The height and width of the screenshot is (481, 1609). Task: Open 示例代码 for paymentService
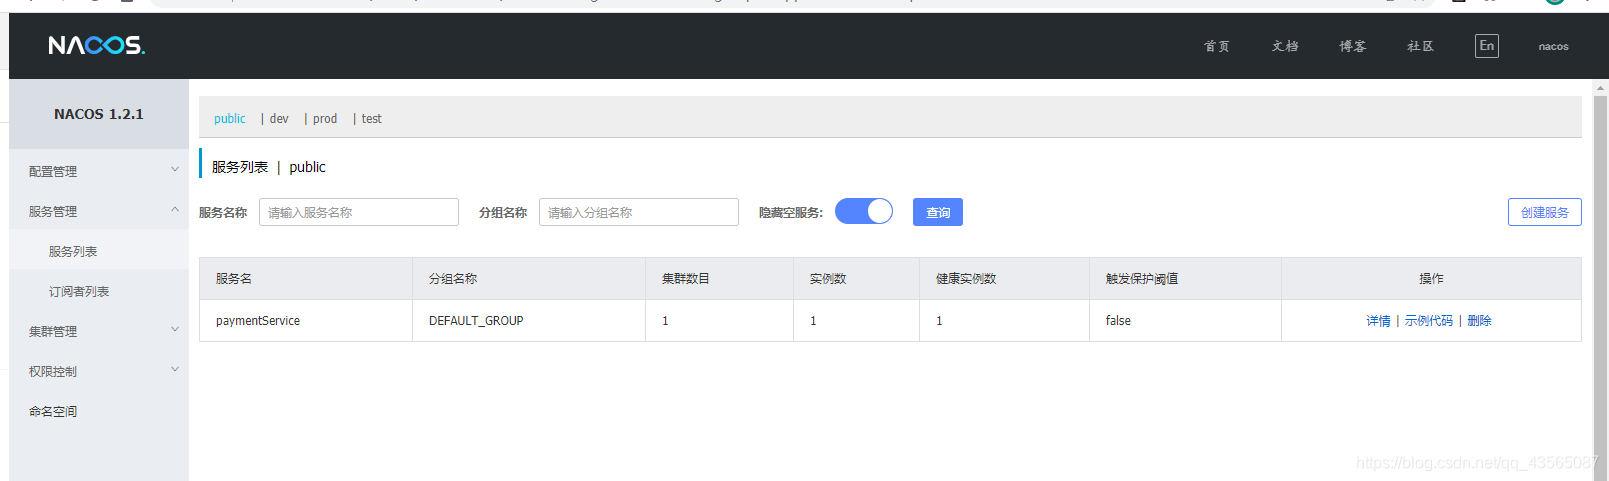point(1428,321)
